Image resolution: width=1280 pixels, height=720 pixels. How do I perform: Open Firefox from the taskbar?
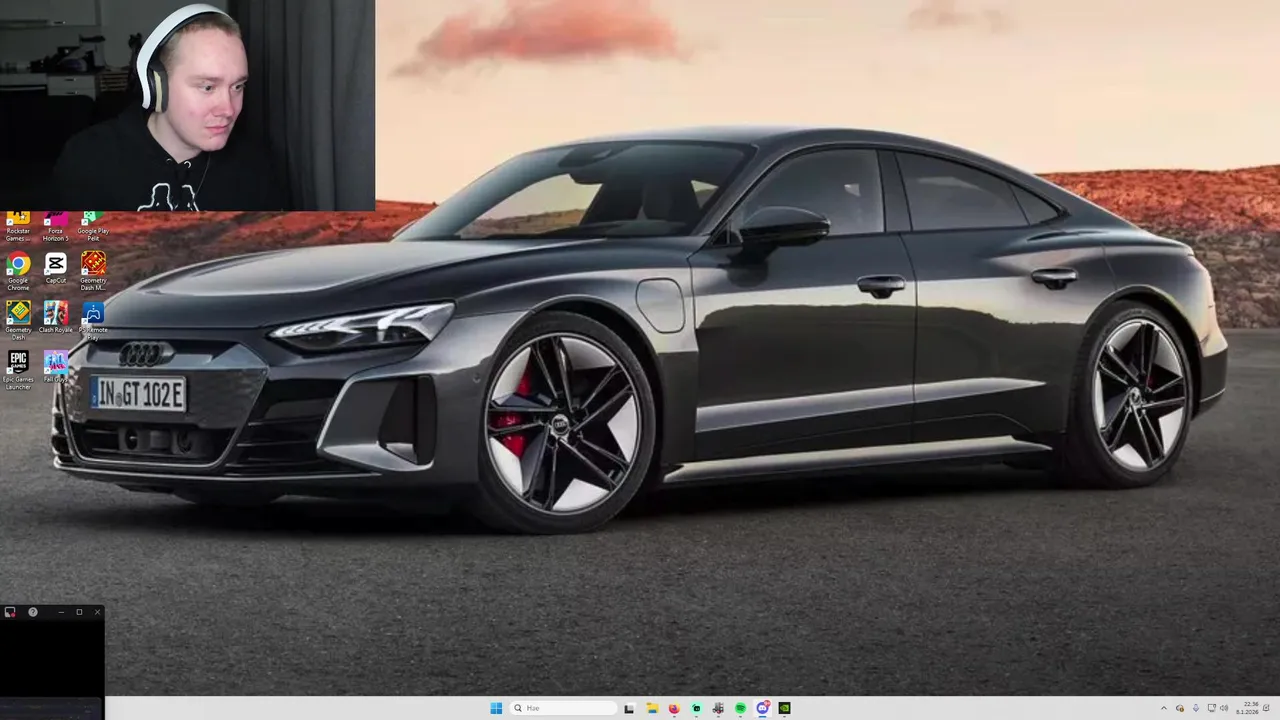click(674, 708)
